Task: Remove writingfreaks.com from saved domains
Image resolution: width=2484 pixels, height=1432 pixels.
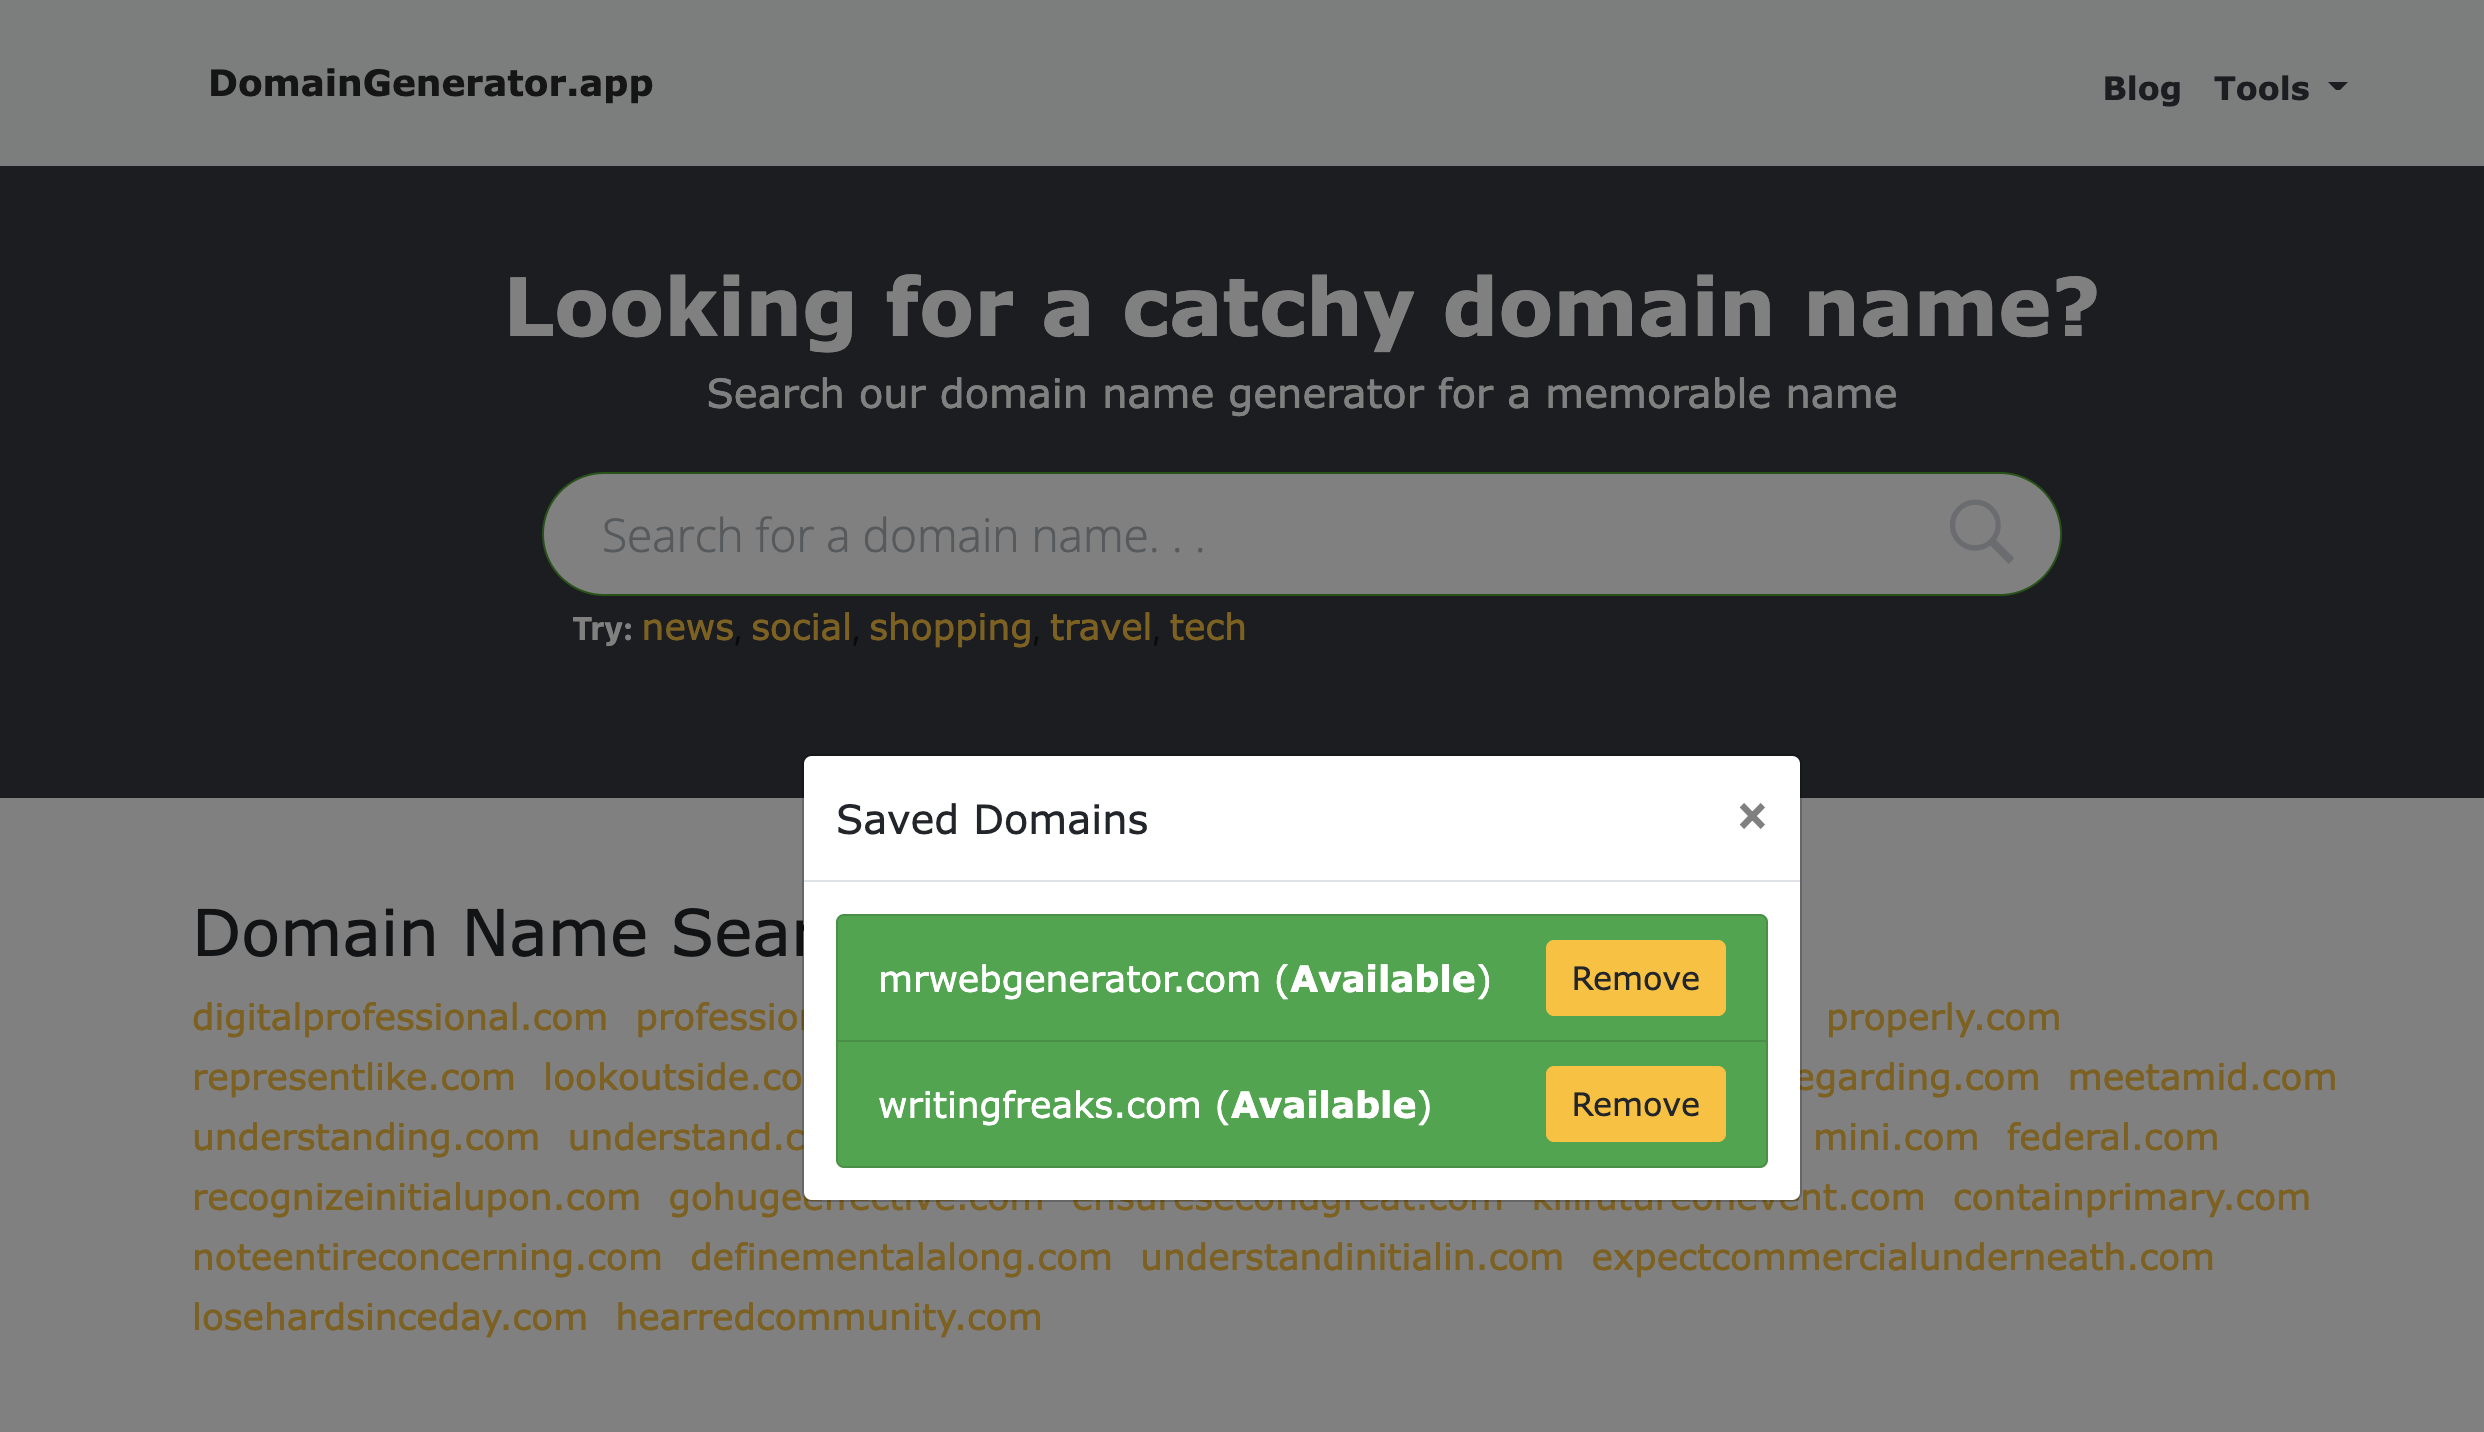Action: [1634, 1104]
